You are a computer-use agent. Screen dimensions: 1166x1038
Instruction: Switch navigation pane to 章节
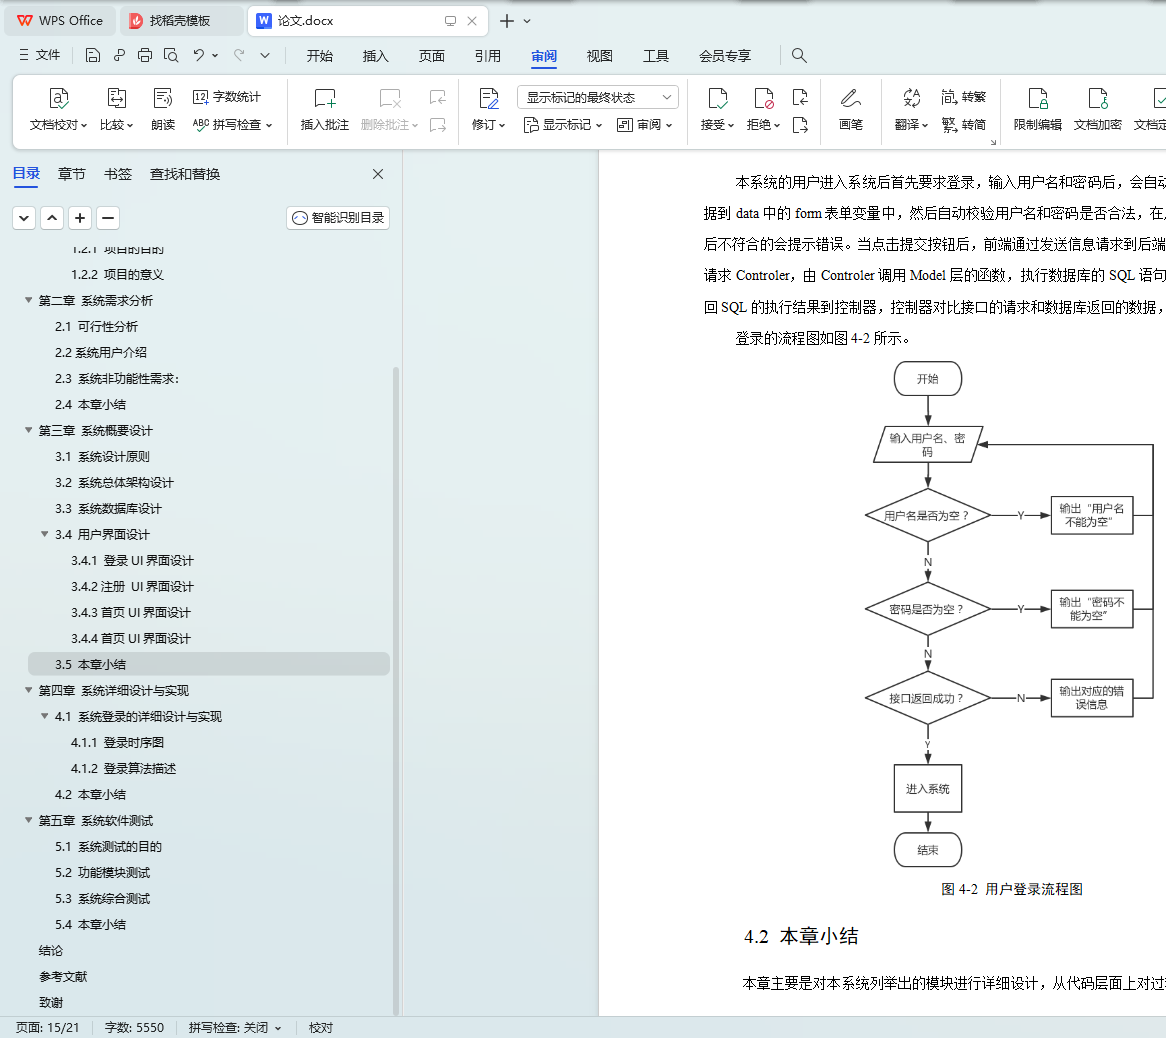pos(71,174)
